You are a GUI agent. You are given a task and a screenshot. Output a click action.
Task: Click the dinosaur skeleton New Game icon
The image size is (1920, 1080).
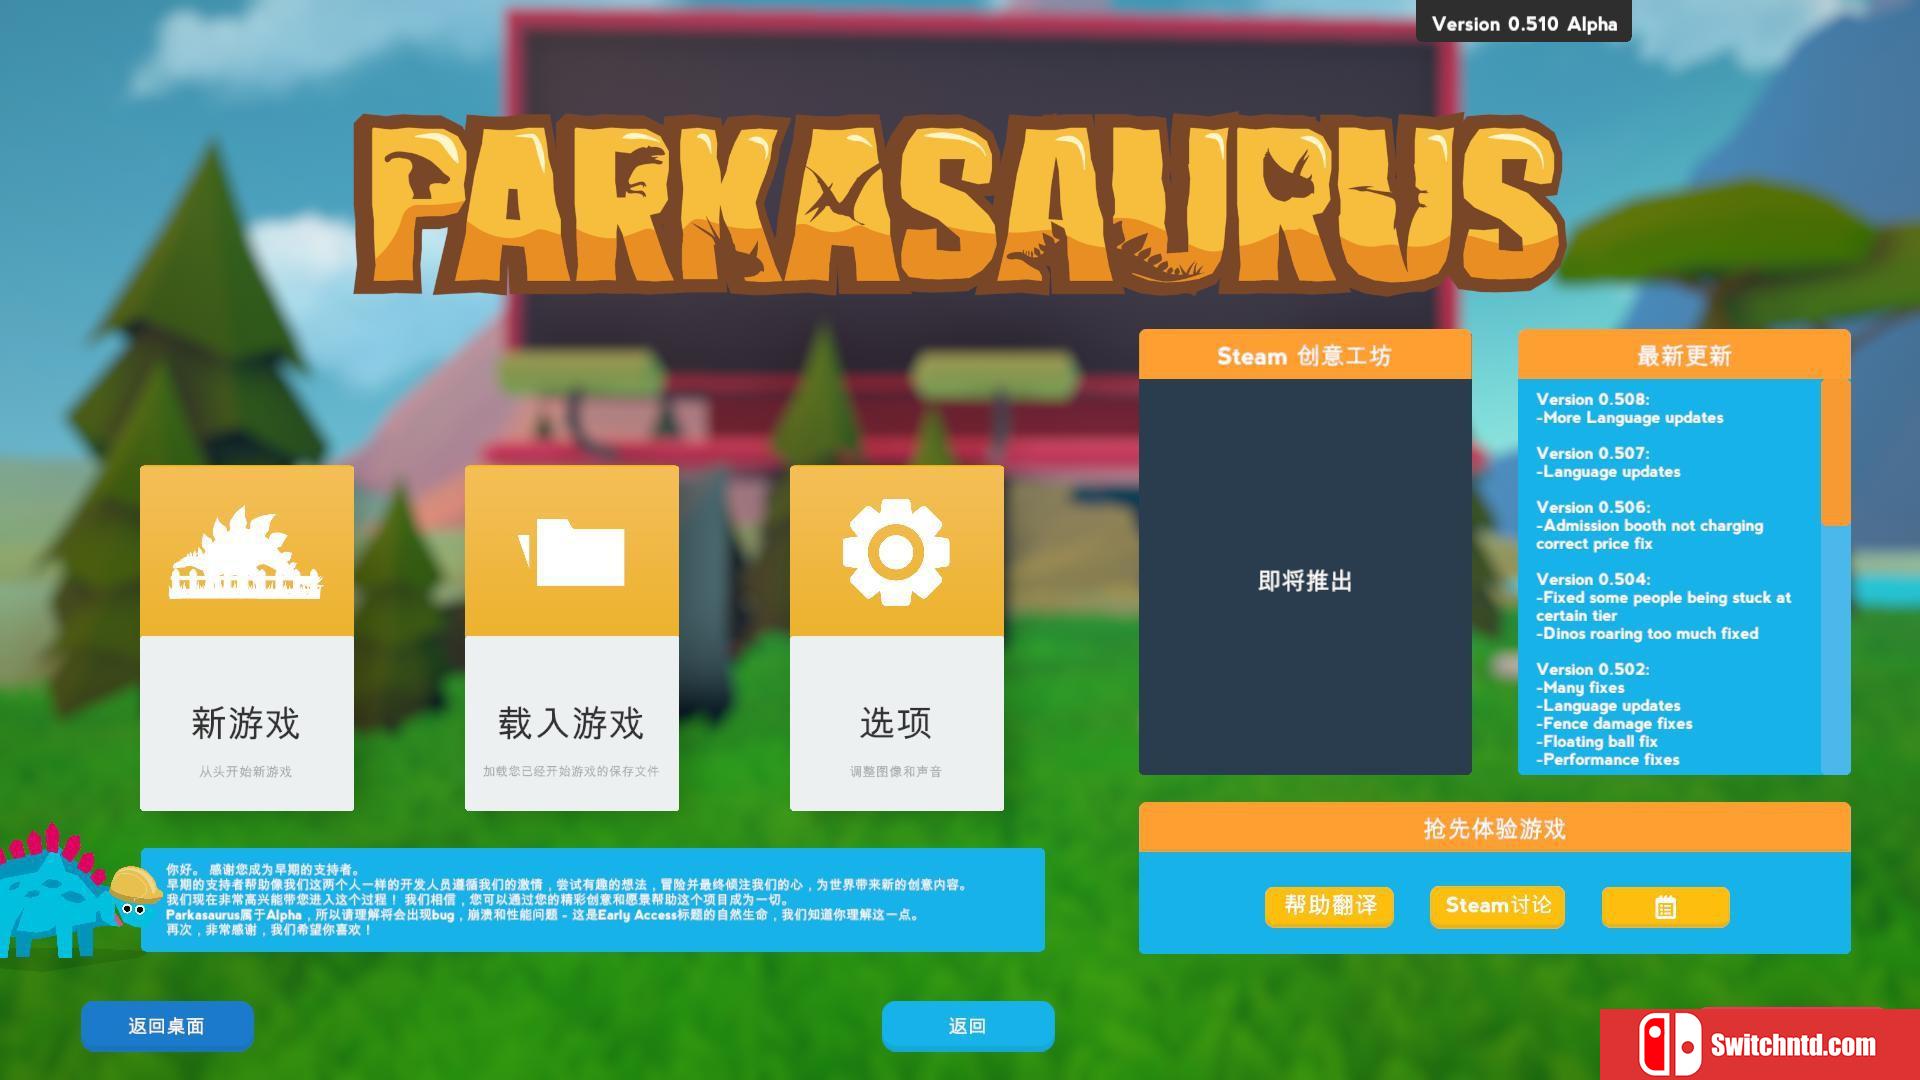click(x=246, y=553)
